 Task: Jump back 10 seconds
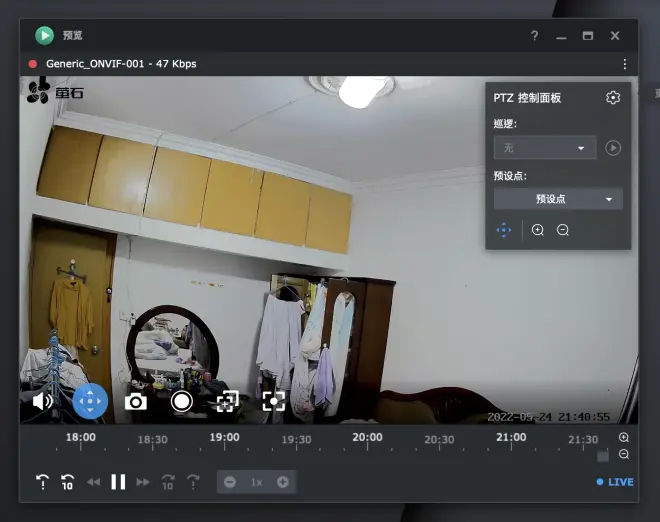click(x=67, y=482)
